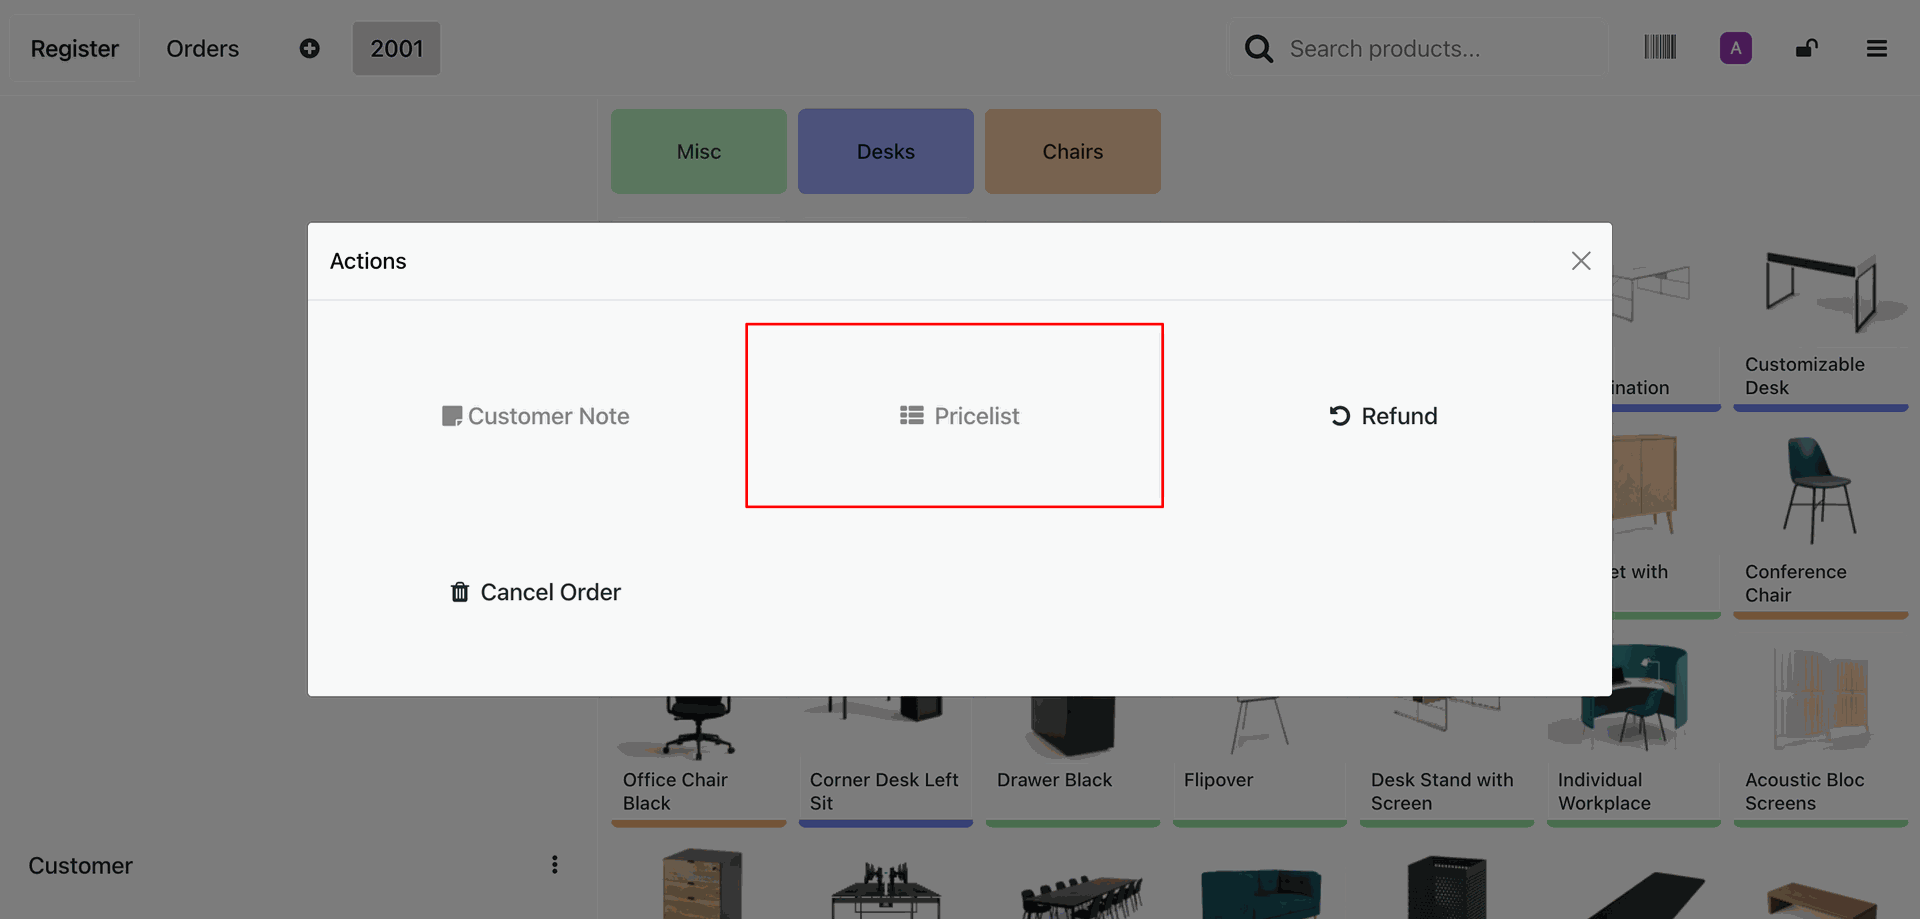This screenshot has width=1920, height=919.
Task: Open the hamburger menu
Action: click(1876, 48)
